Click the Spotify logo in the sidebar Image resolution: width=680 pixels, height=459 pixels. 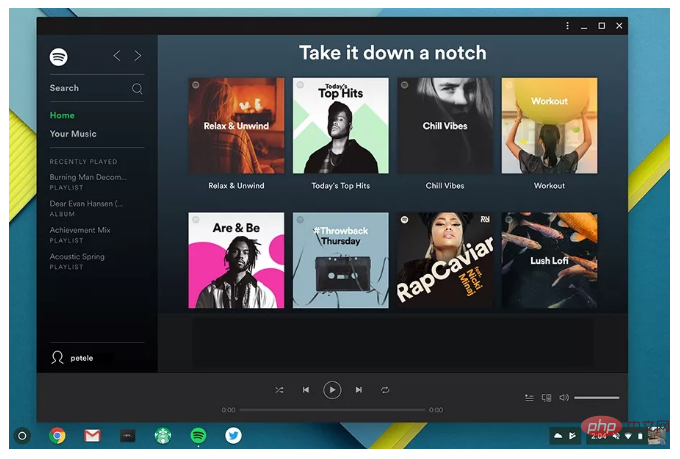[59, 57]
